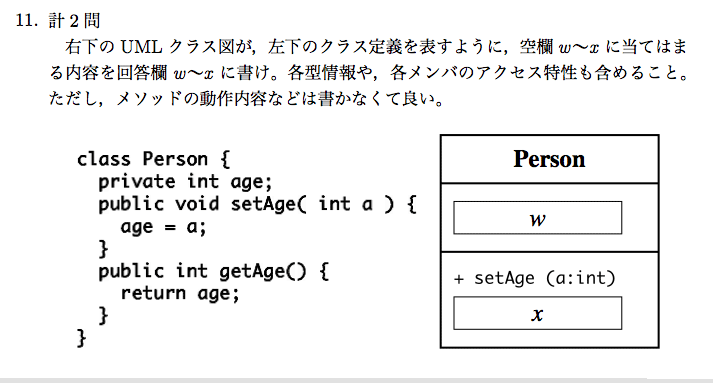The width and height of the screenshot is (713, 383).
Task: Click the question number 11 label
Action: pyautogui.click(x=27, y=20)
